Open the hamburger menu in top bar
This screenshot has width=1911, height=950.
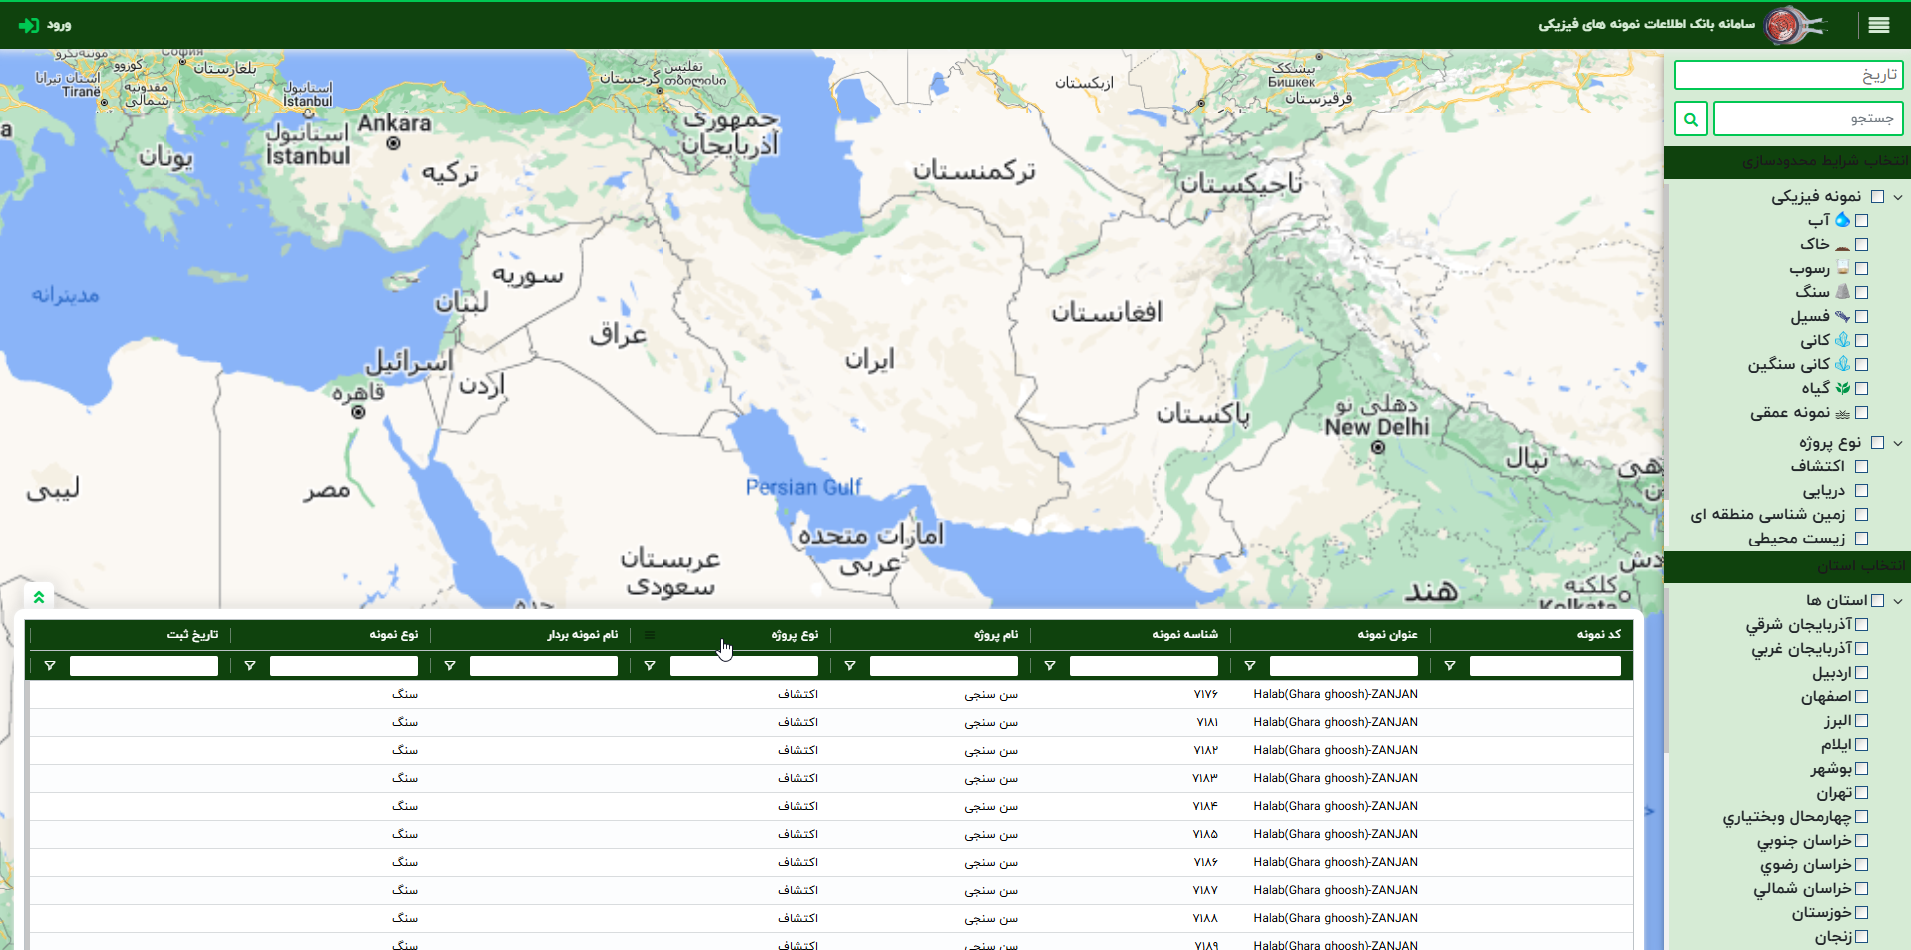[1878, 25]
